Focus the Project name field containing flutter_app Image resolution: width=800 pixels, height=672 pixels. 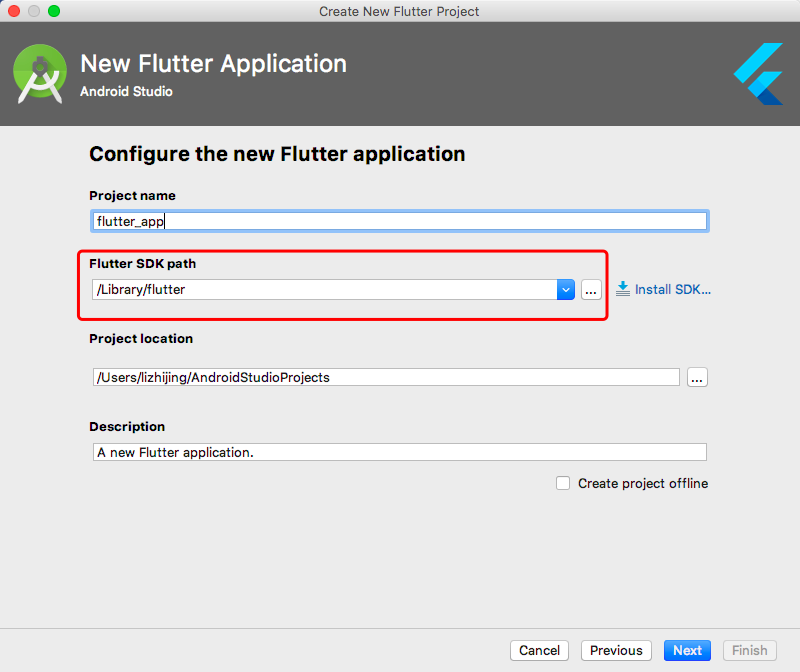click(399, 221)
